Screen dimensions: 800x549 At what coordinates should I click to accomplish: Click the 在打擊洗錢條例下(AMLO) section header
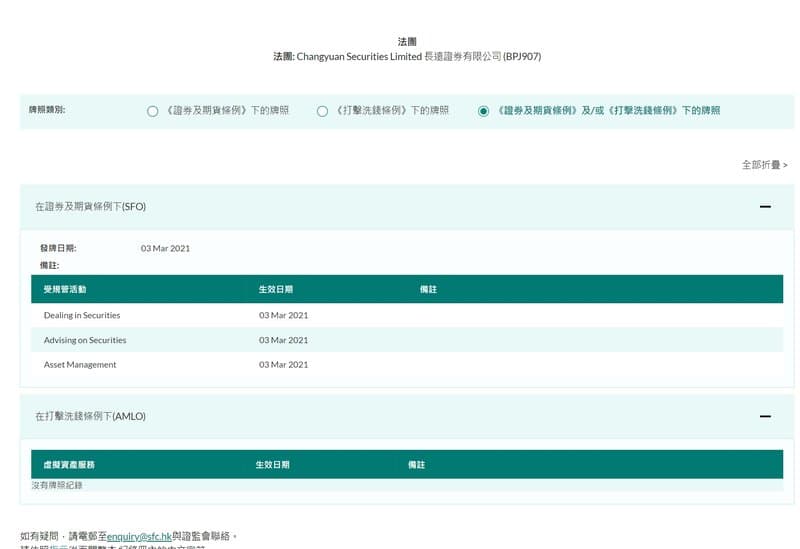407,416
